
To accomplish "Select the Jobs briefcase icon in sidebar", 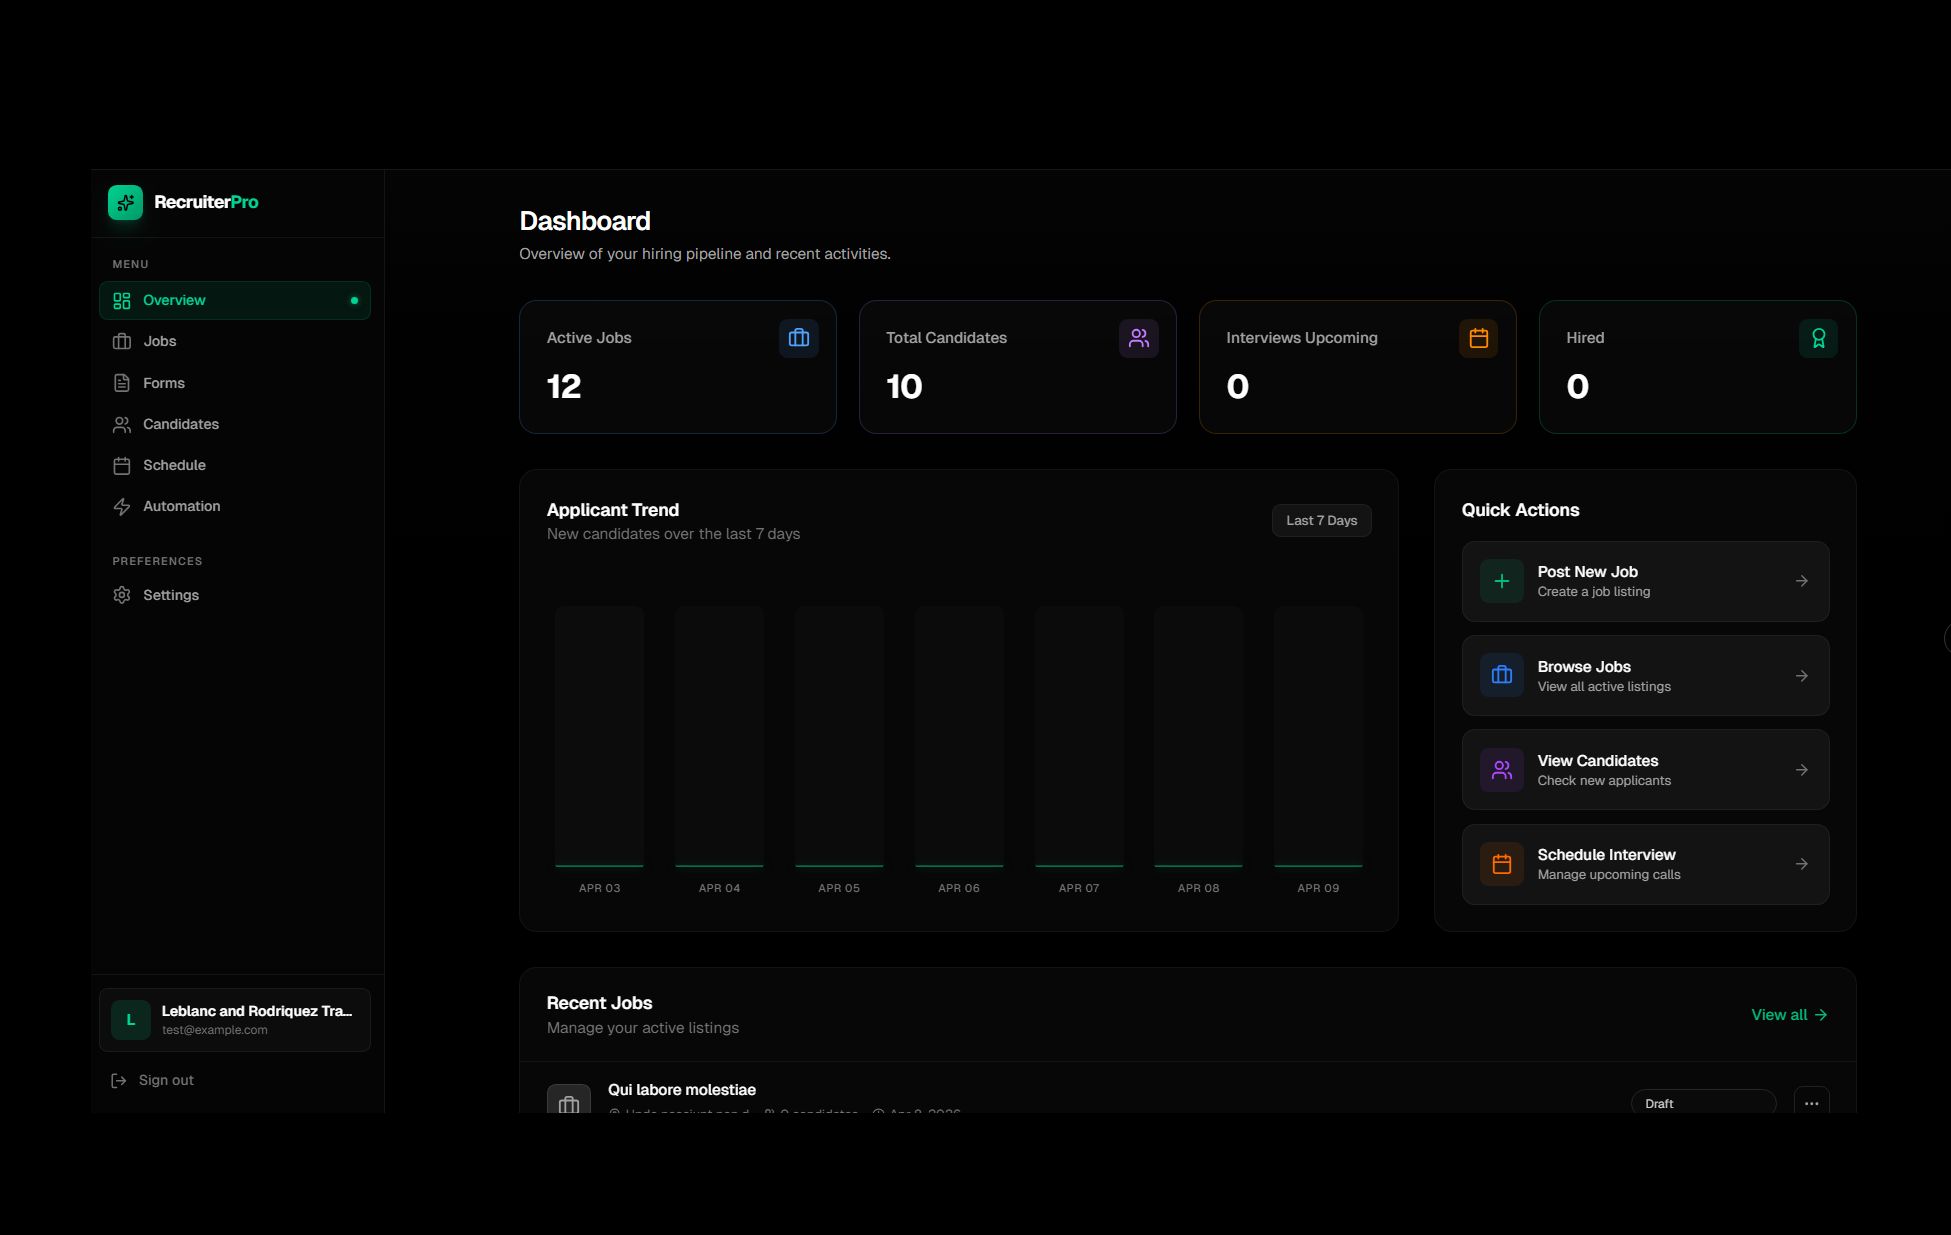I will click(121, 341).
